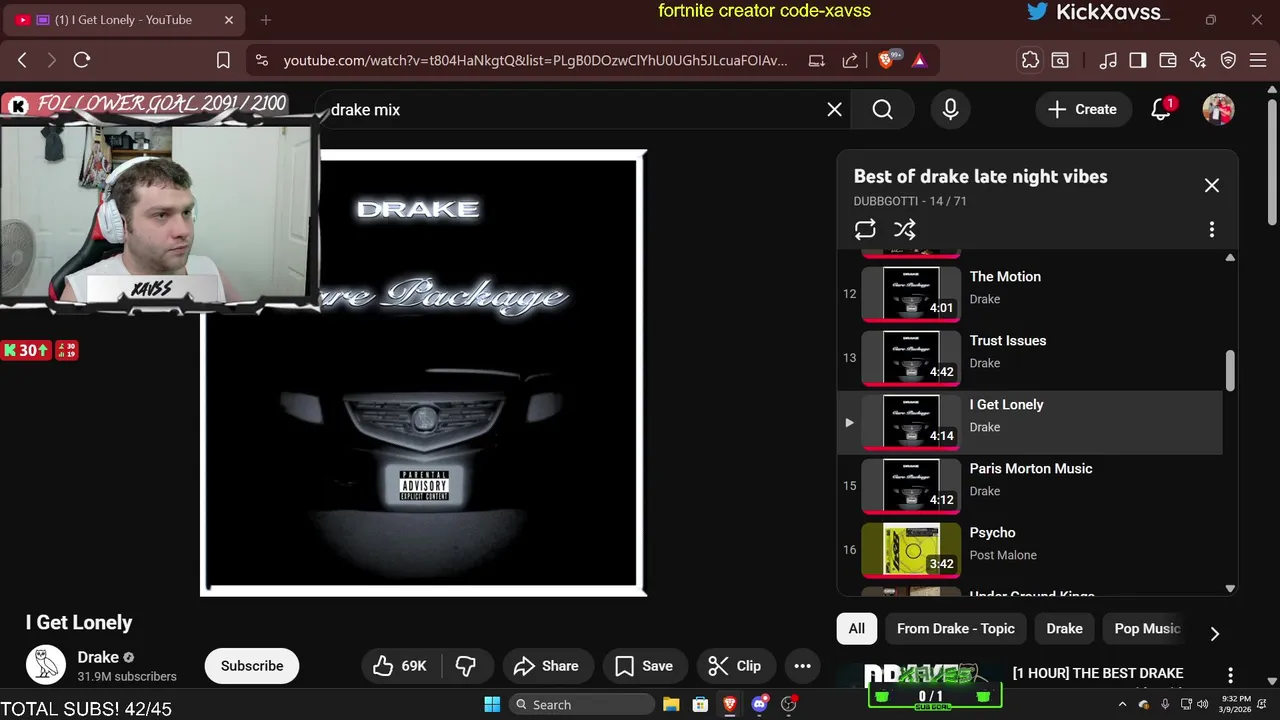
Task: Toggle the playlist shuffle icon
Action: click(905, 229)
